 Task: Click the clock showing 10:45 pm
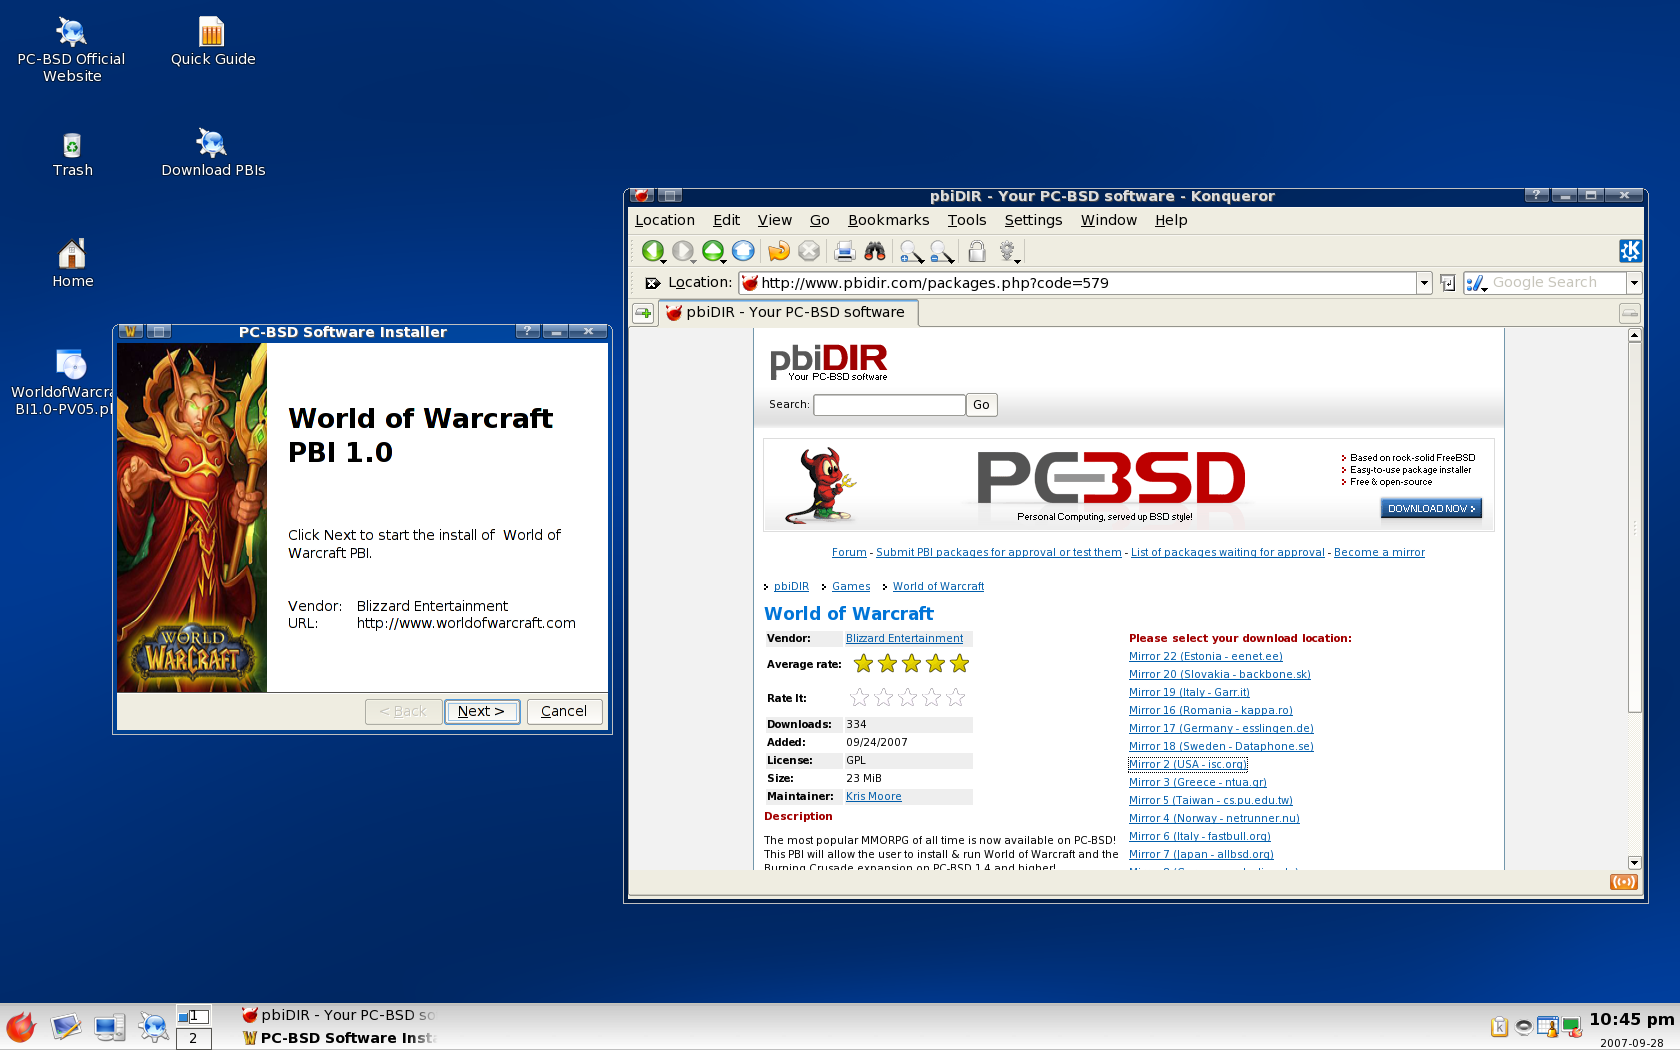click(1631, 1019)
